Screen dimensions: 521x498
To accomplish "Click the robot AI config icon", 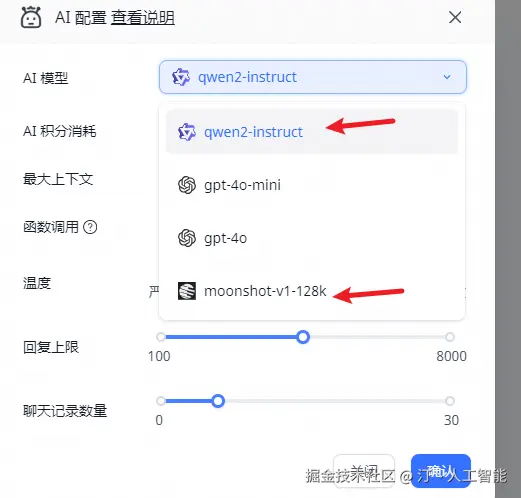I will point(31,17).
